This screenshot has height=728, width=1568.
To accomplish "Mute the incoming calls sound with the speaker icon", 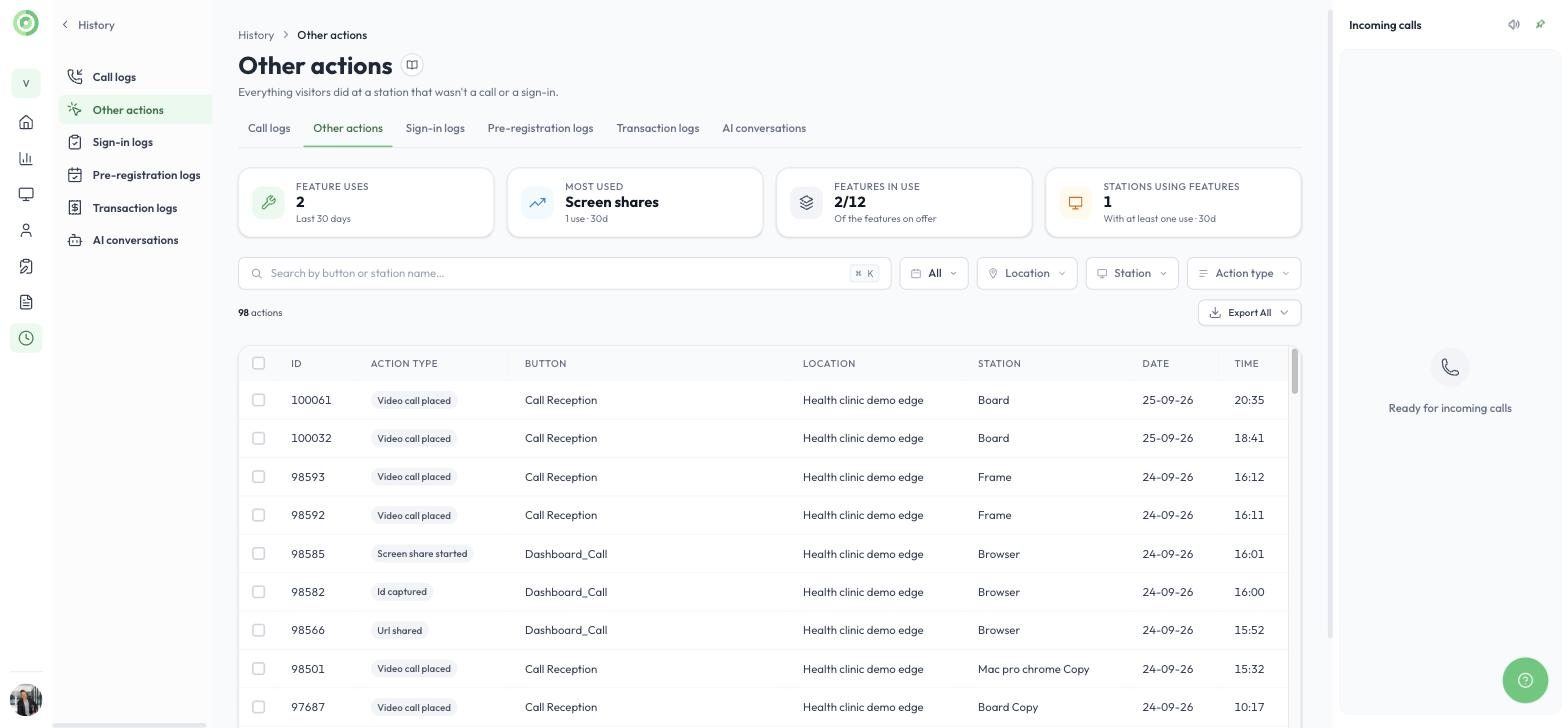I will [x=1514, y=25].
